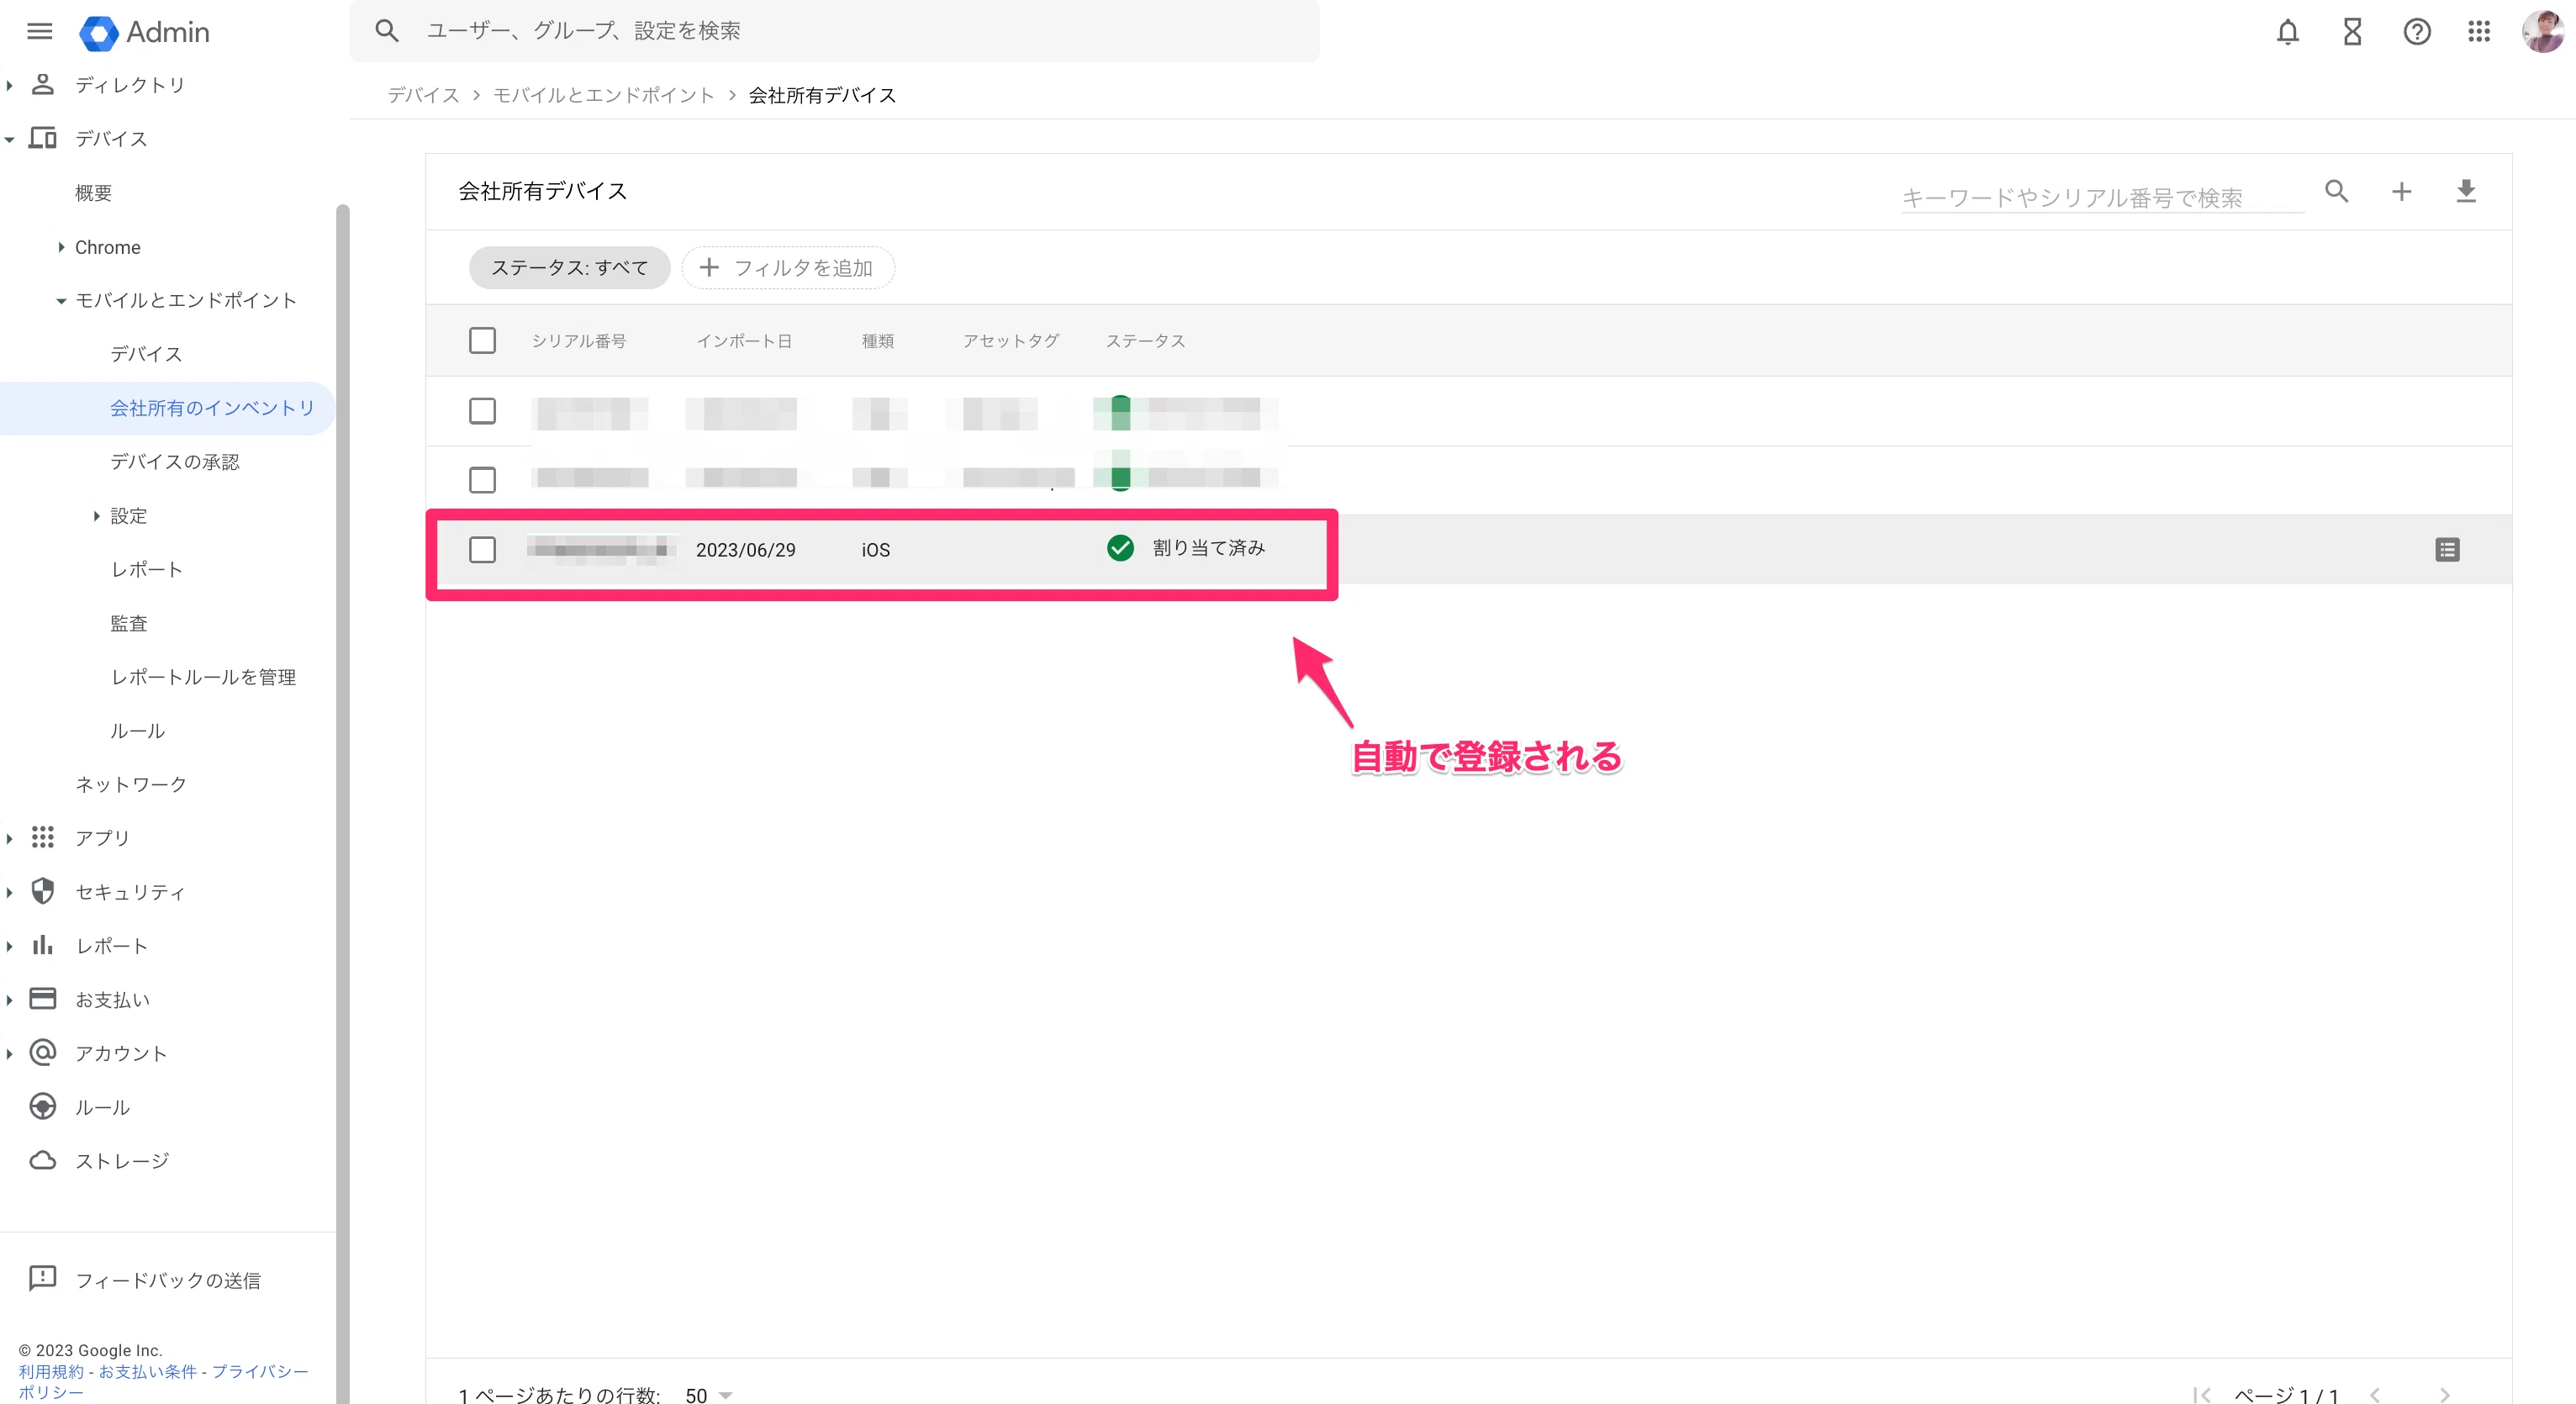Click the device list search icon

pos(2336,191)
